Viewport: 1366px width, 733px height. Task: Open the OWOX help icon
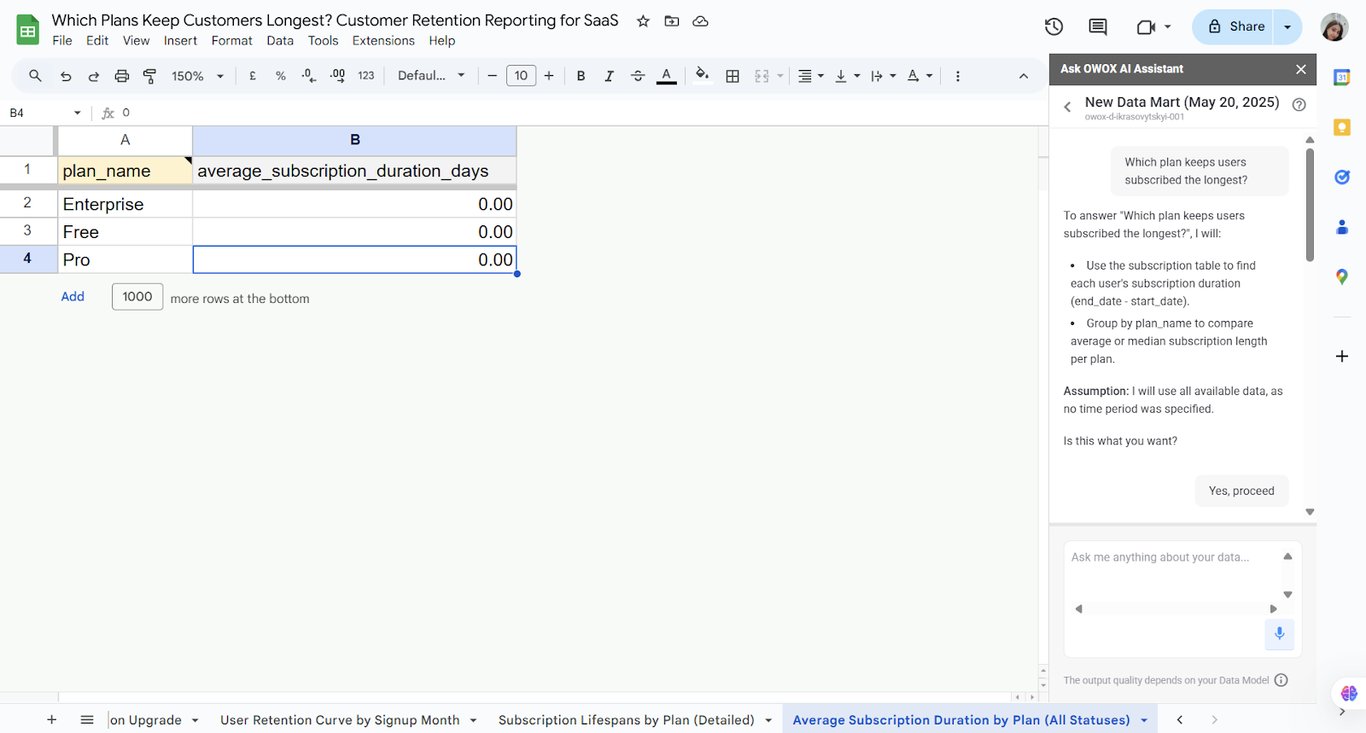(1299, 104)
